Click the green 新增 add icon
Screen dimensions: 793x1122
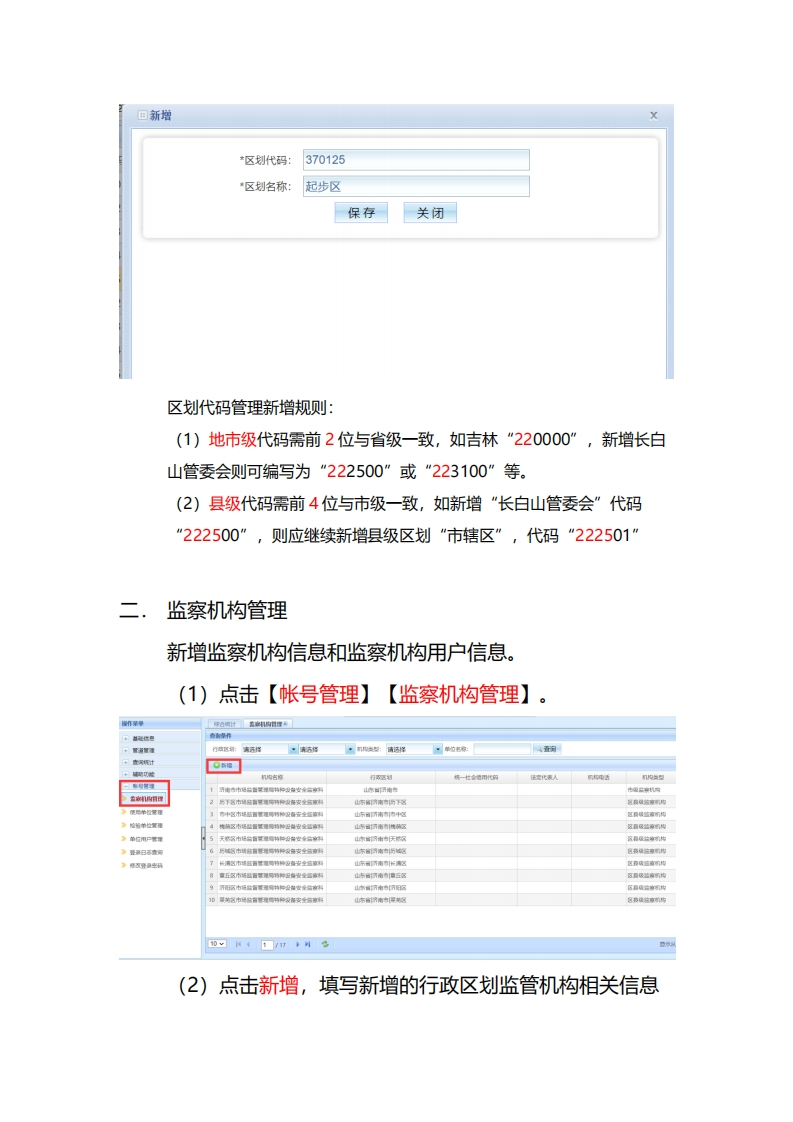(x=216, y=765)
